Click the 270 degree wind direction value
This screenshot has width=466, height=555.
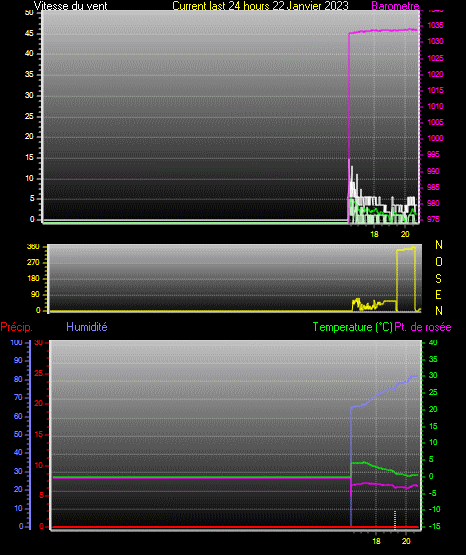coord(33,262)
